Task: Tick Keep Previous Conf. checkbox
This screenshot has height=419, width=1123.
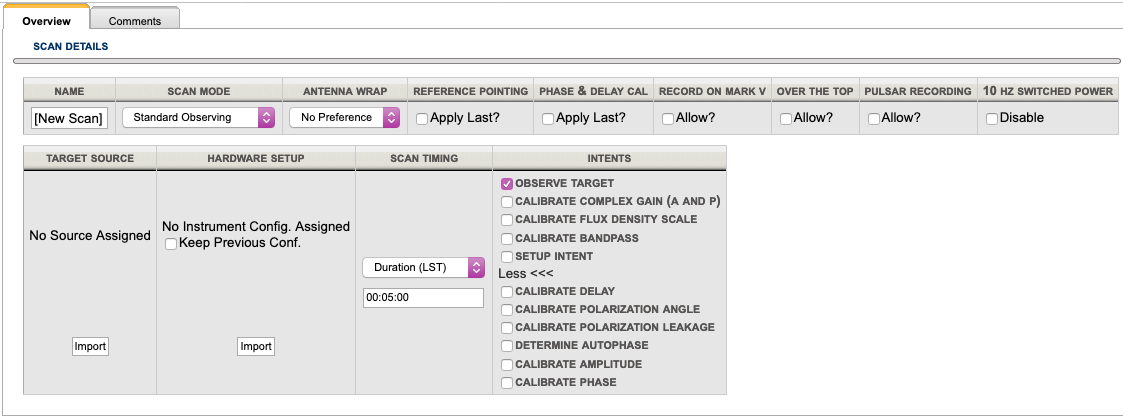Action: pyautogui.click(x=171, y=243)
